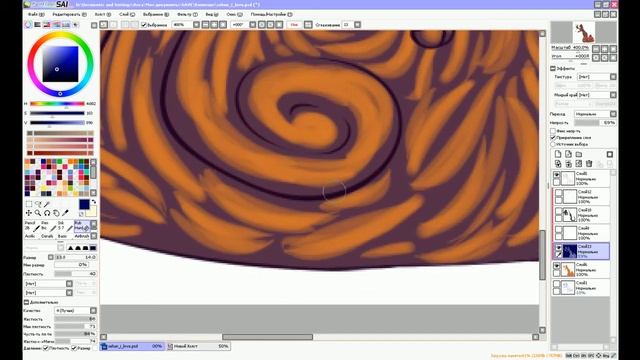Open the zoom percentage dropdown
The image size is (640, 360).
coord(196,25)
